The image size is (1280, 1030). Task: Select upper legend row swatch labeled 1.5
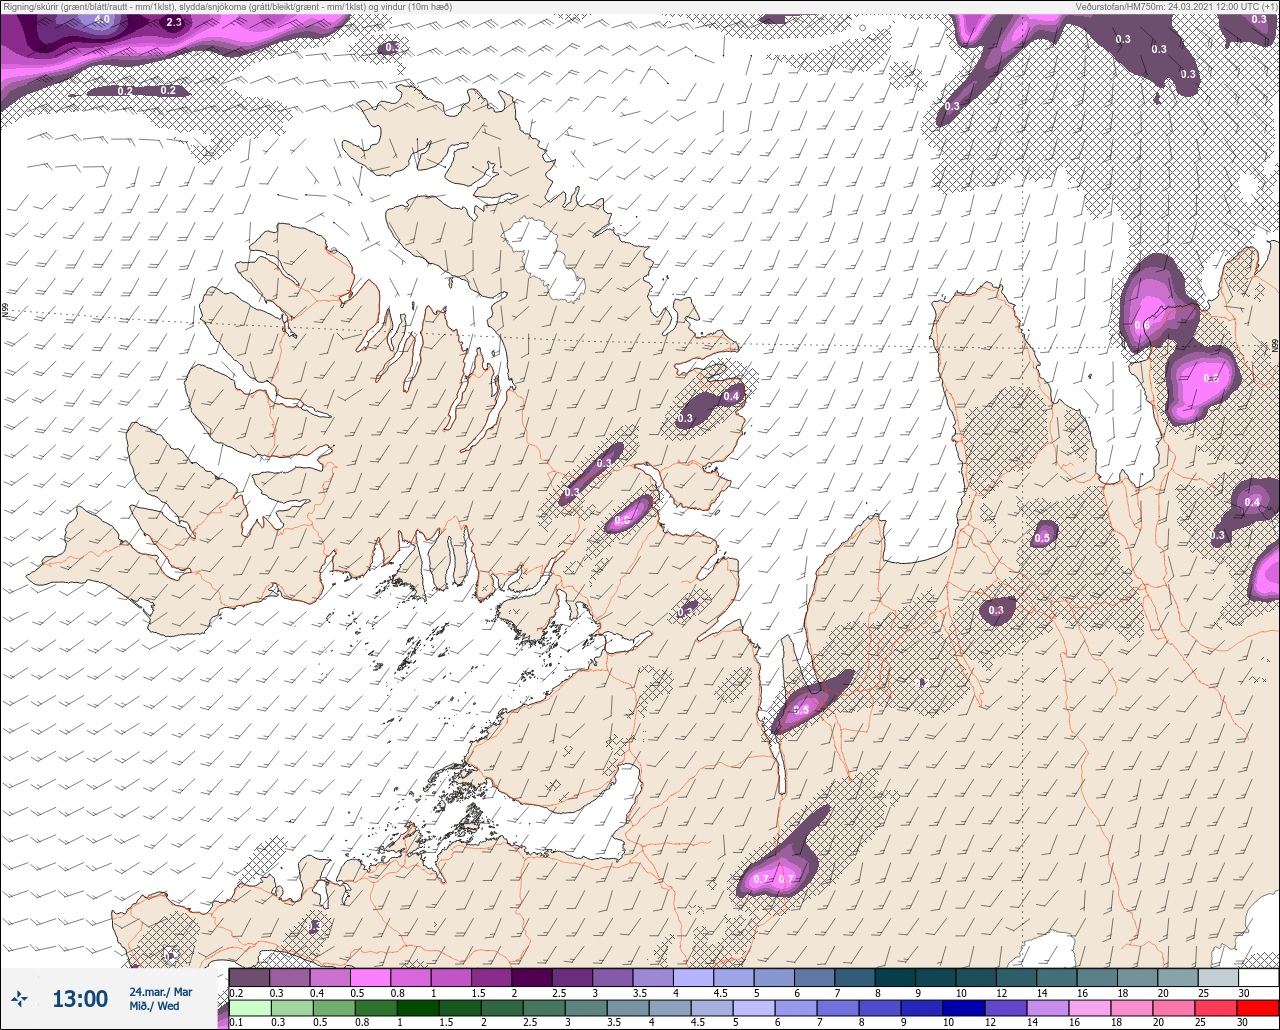(x=491, y=977)
